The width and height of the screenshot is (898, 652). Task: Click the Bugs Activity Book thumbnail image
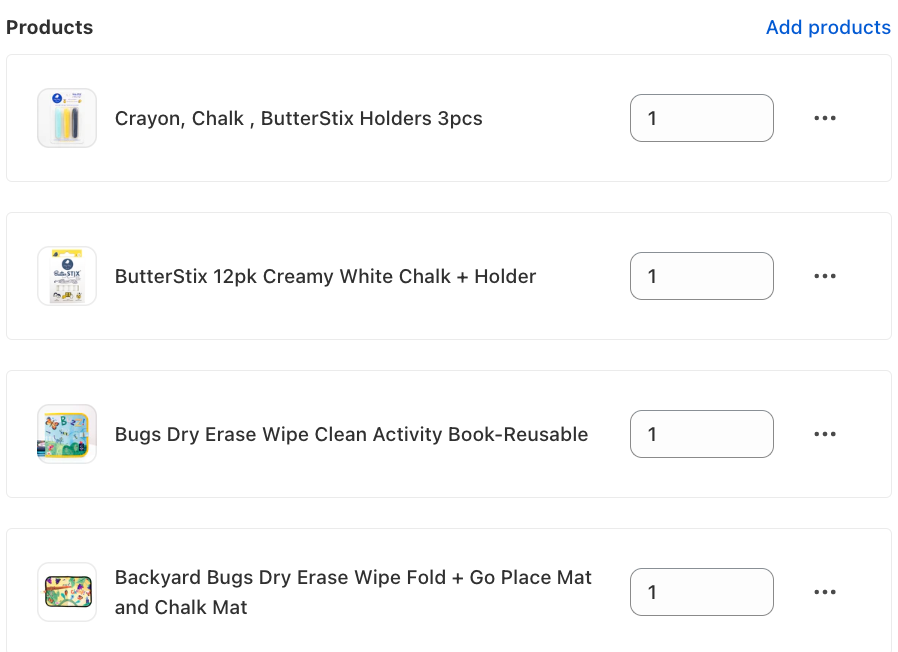pos(67,434)
